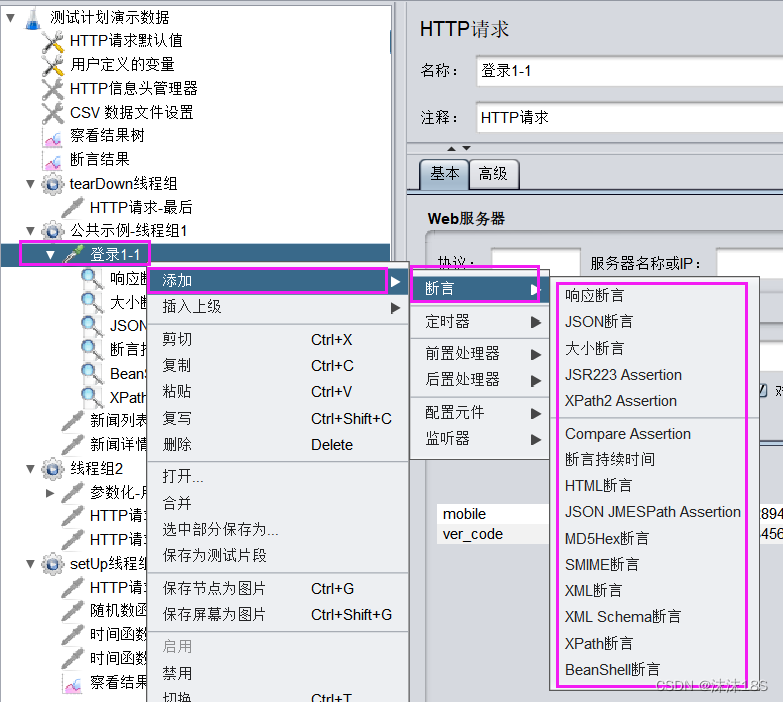Click the dropper icon beside 新闻列表
783x702 pixels.
coord(72,421)
